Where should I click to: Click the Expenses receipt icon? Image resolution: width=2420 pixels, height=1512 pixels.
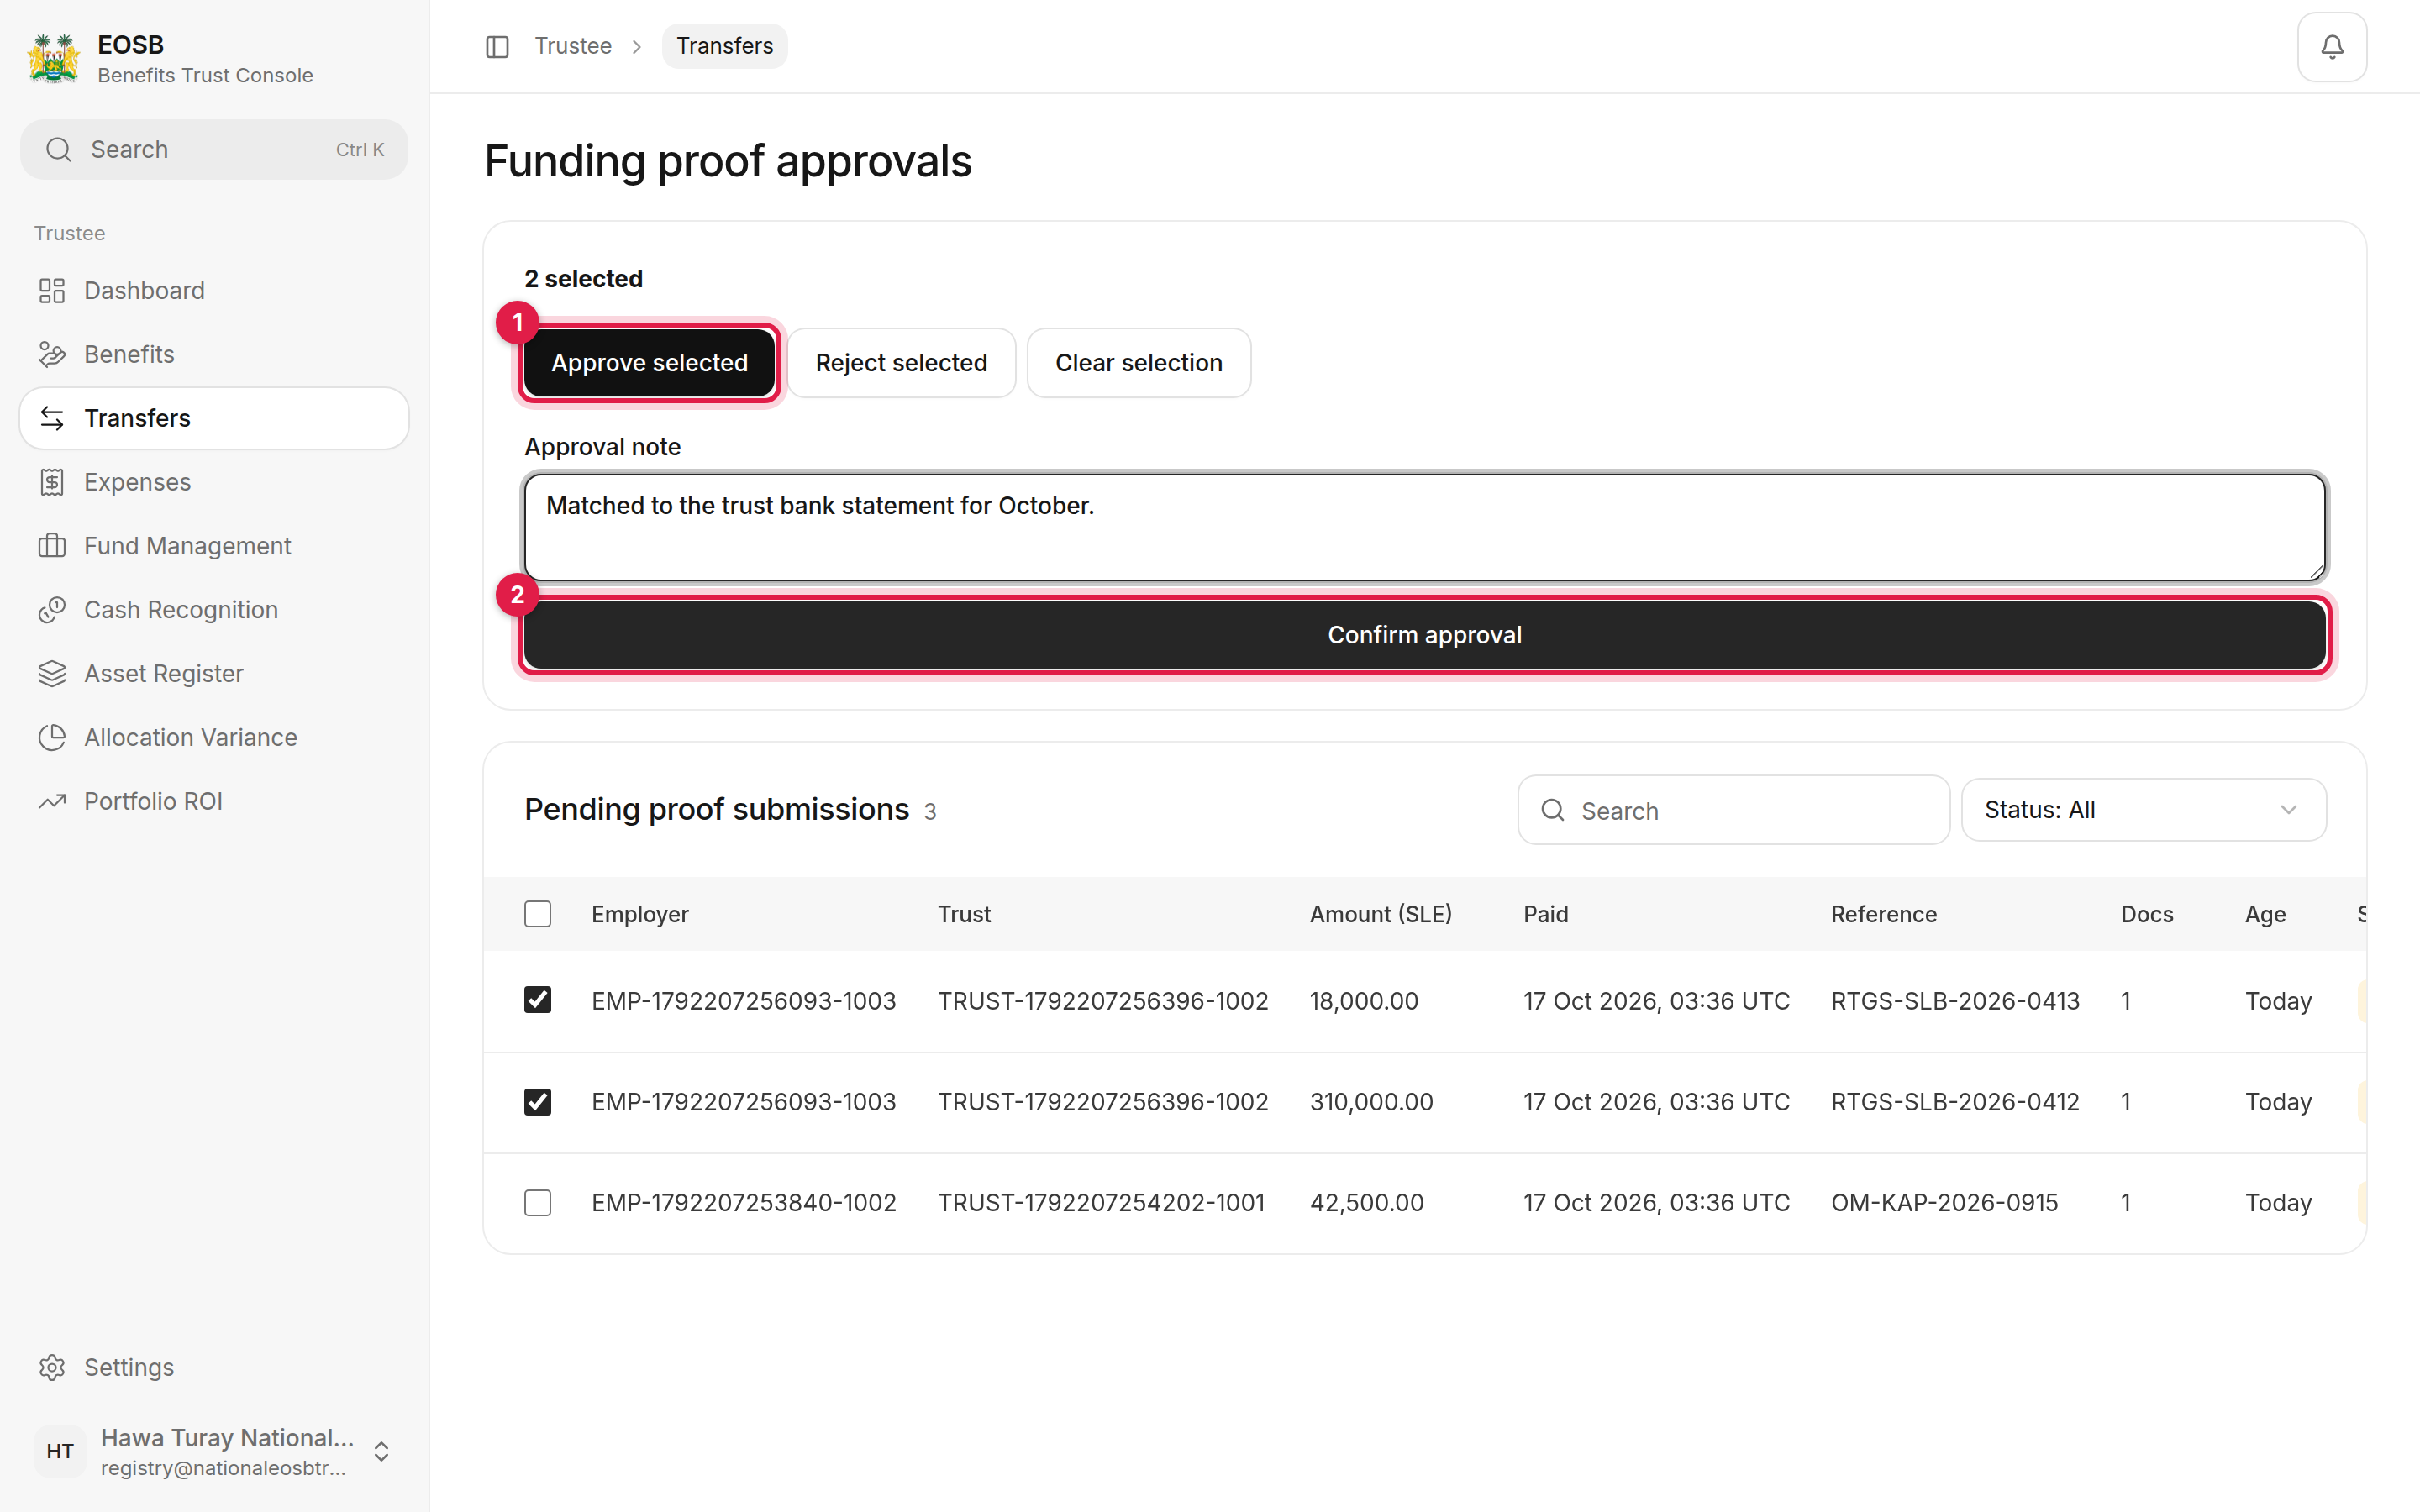(x=52, y=482)
